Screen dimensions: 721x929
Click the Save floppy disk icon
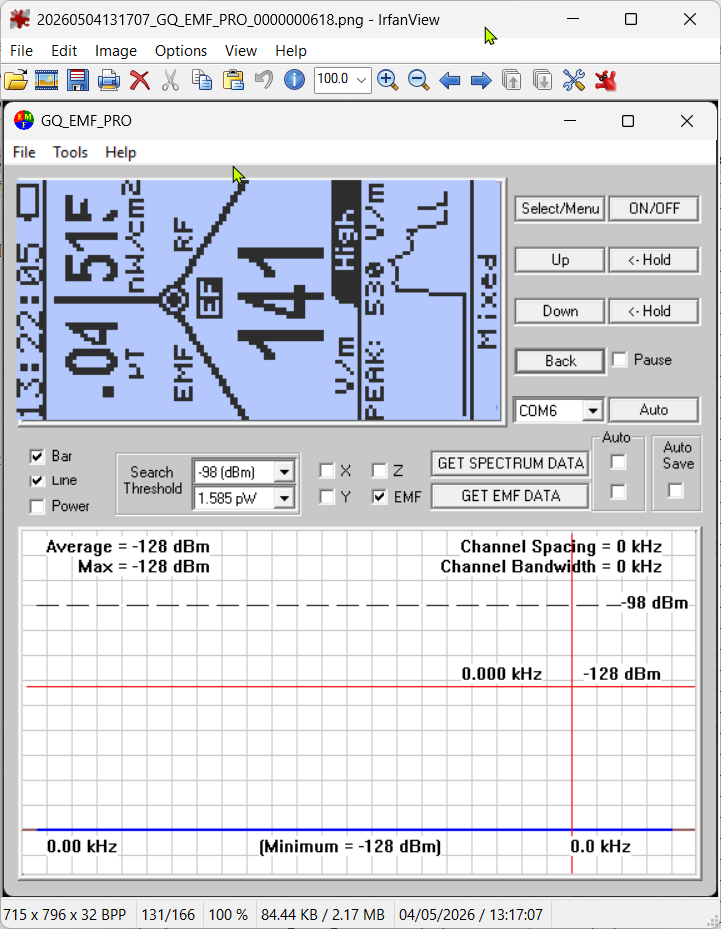coord(78,80)
